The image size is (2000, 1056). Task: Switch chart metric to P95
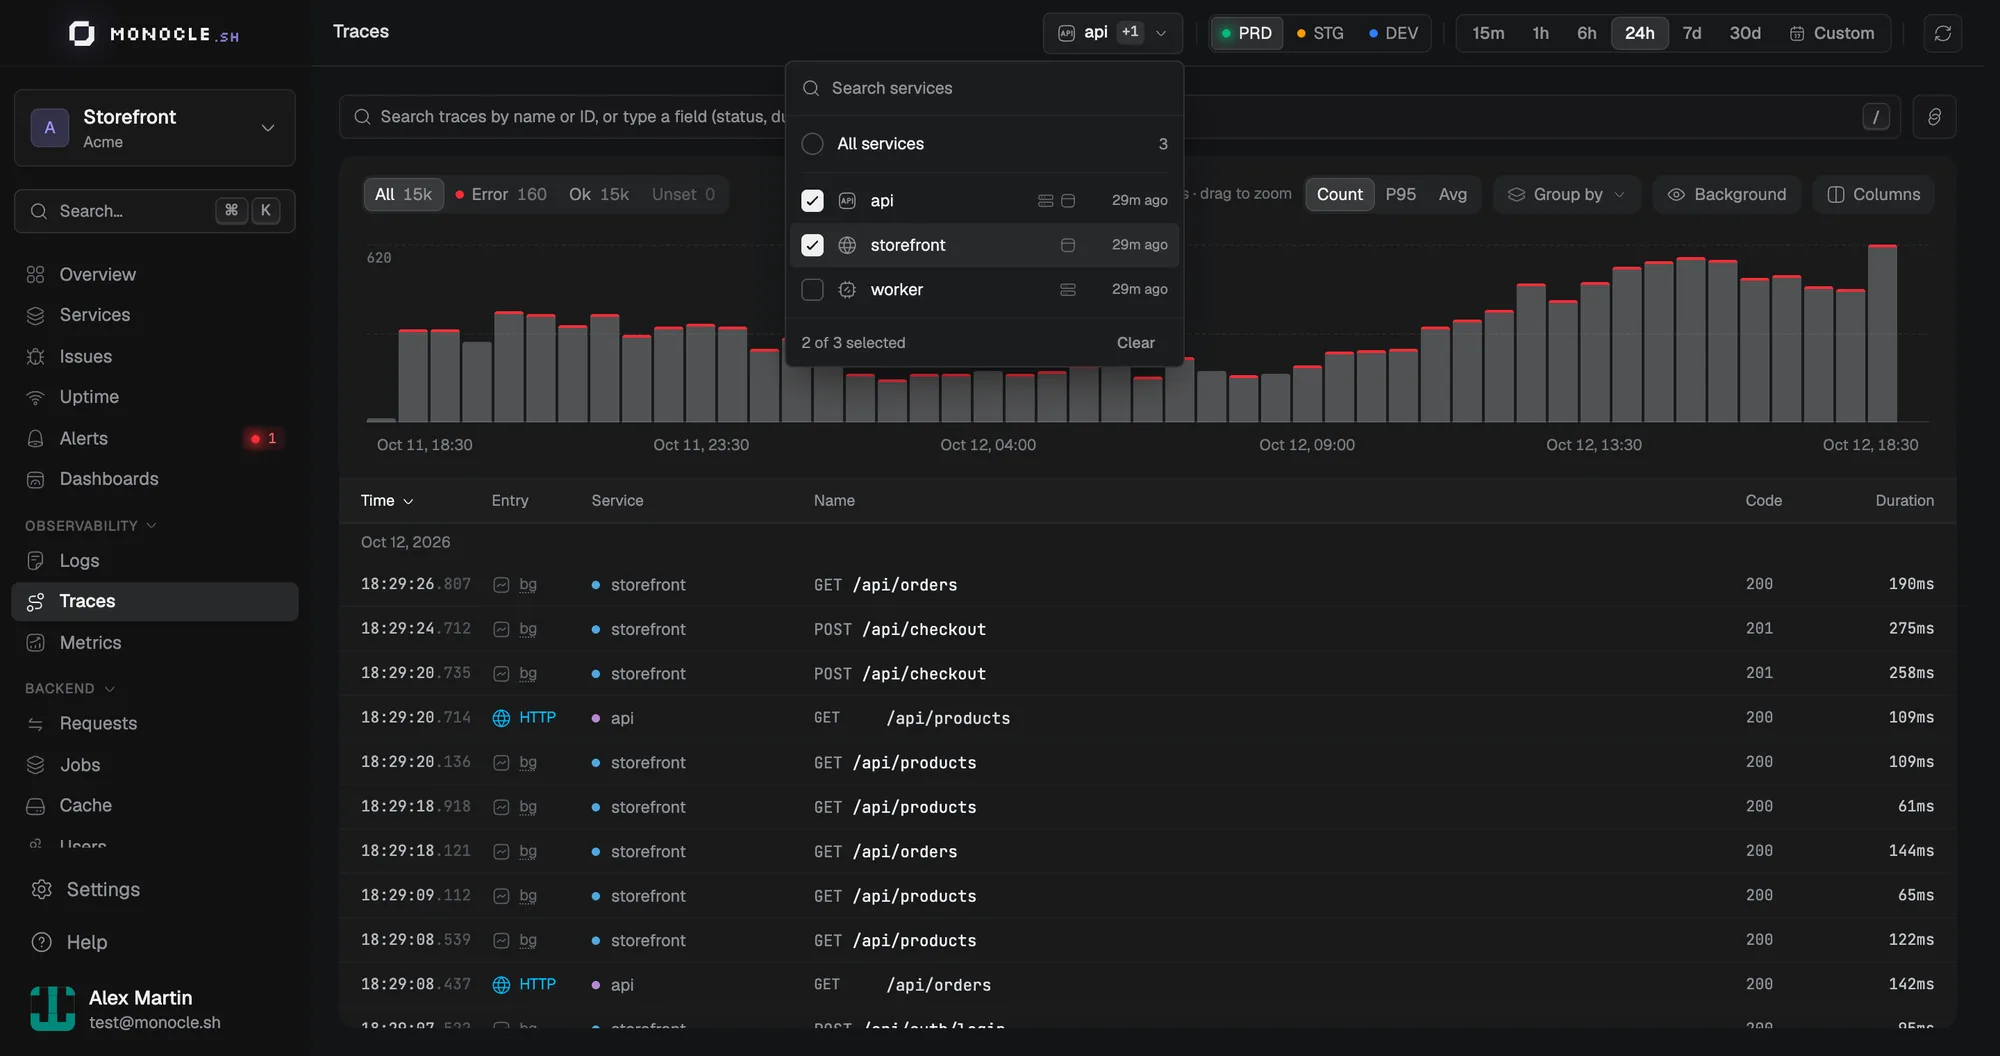tap(1400, 194)
